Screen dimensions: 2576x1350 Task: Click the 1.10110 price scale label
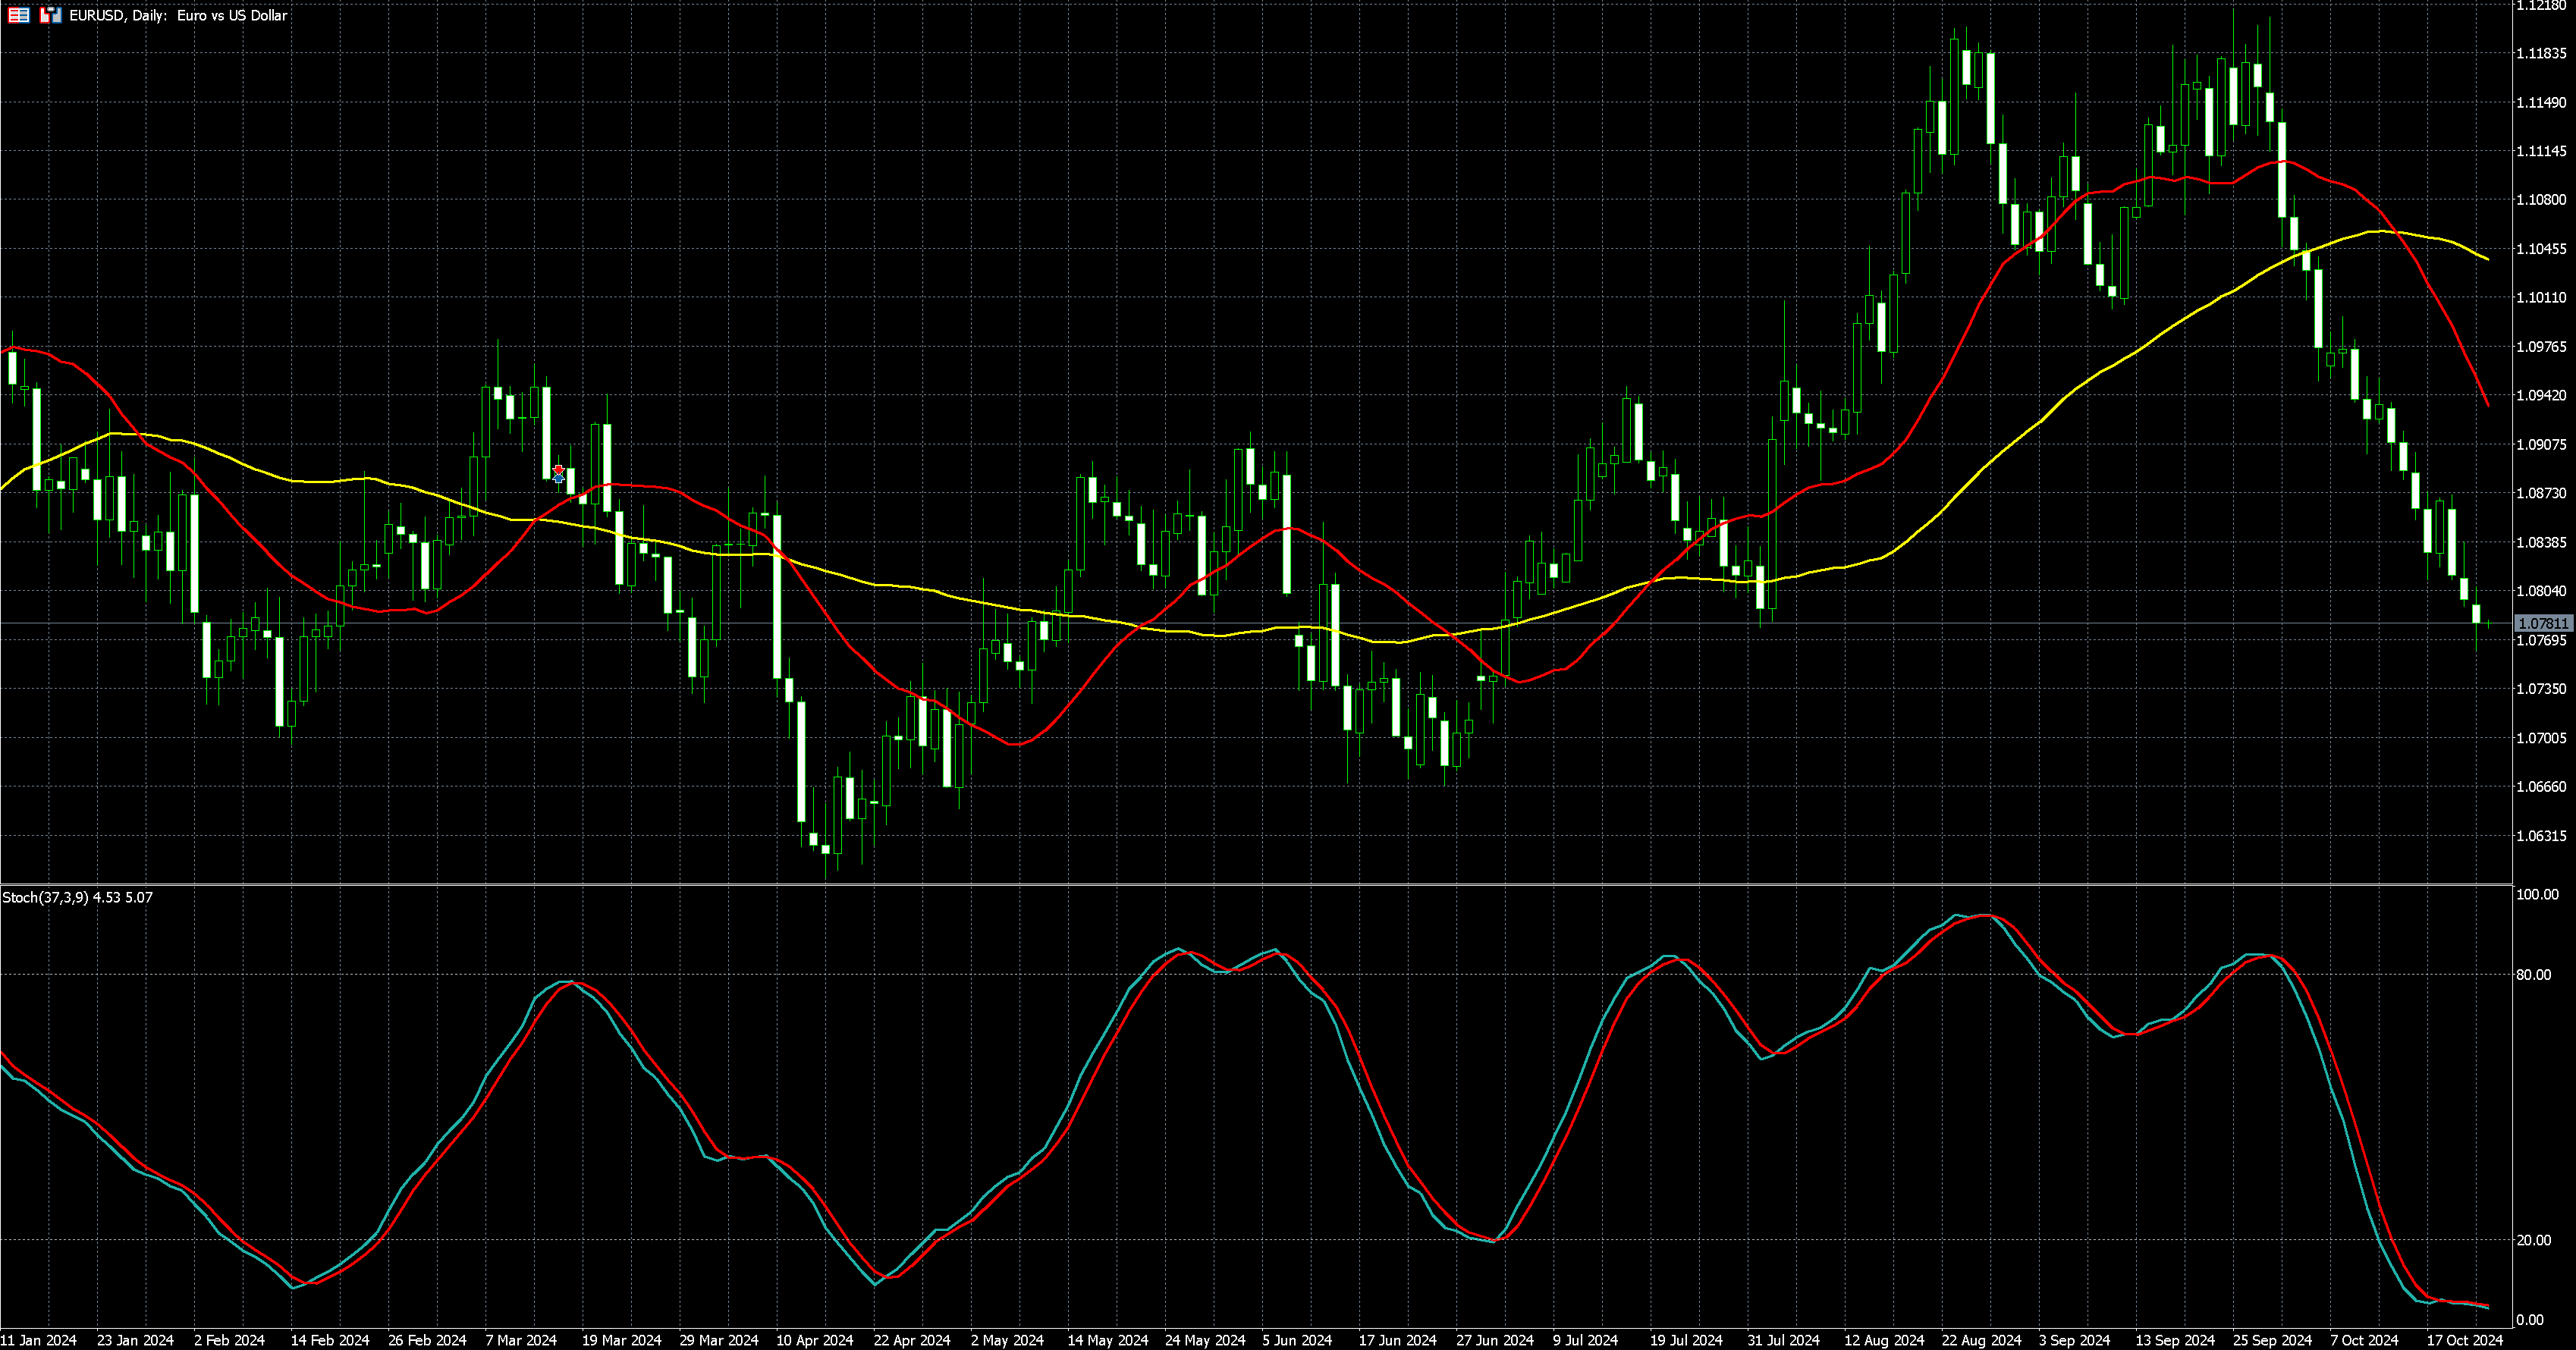tap(2541, 298)
